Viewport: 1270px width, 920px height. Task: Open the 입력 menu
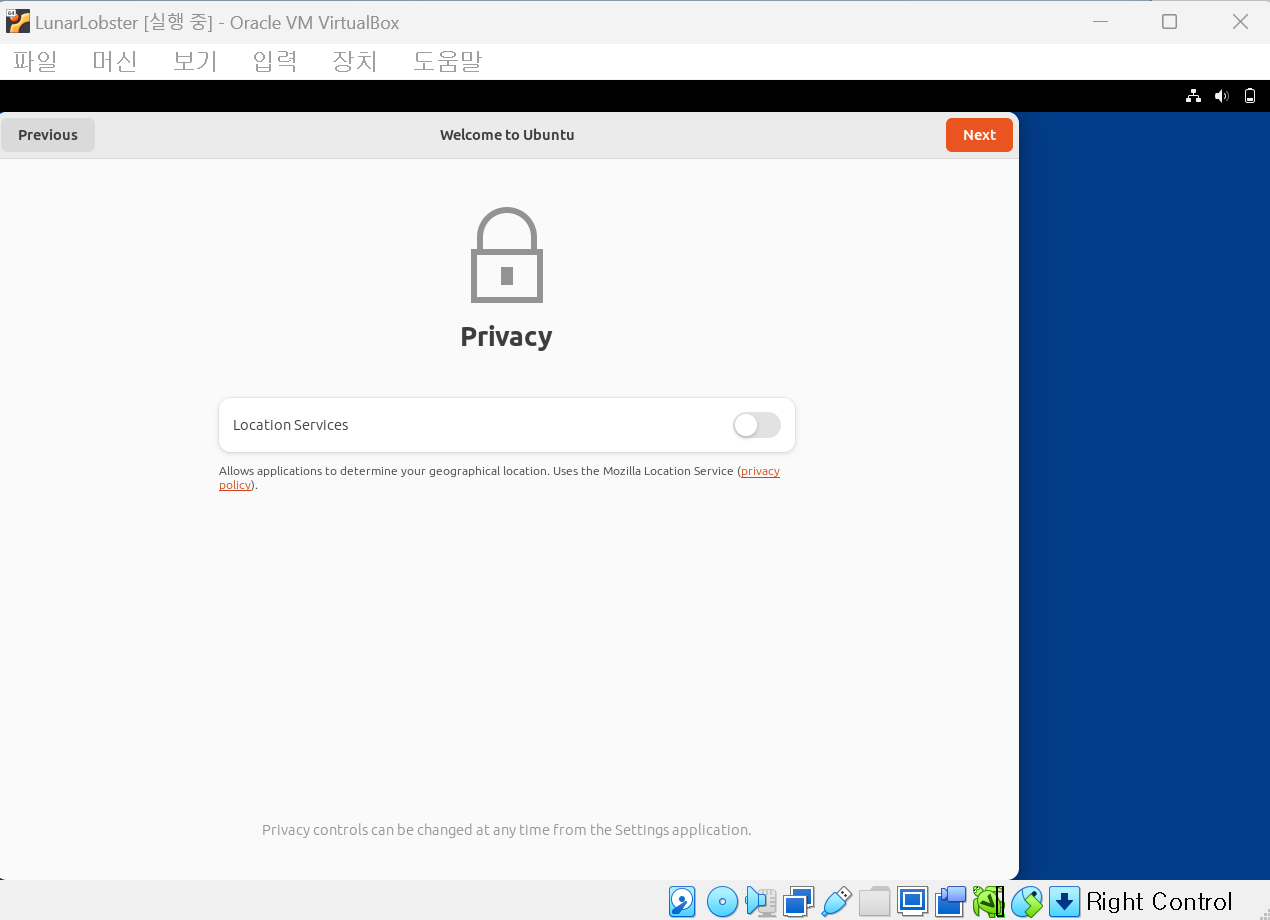click(x=275, y=62)
